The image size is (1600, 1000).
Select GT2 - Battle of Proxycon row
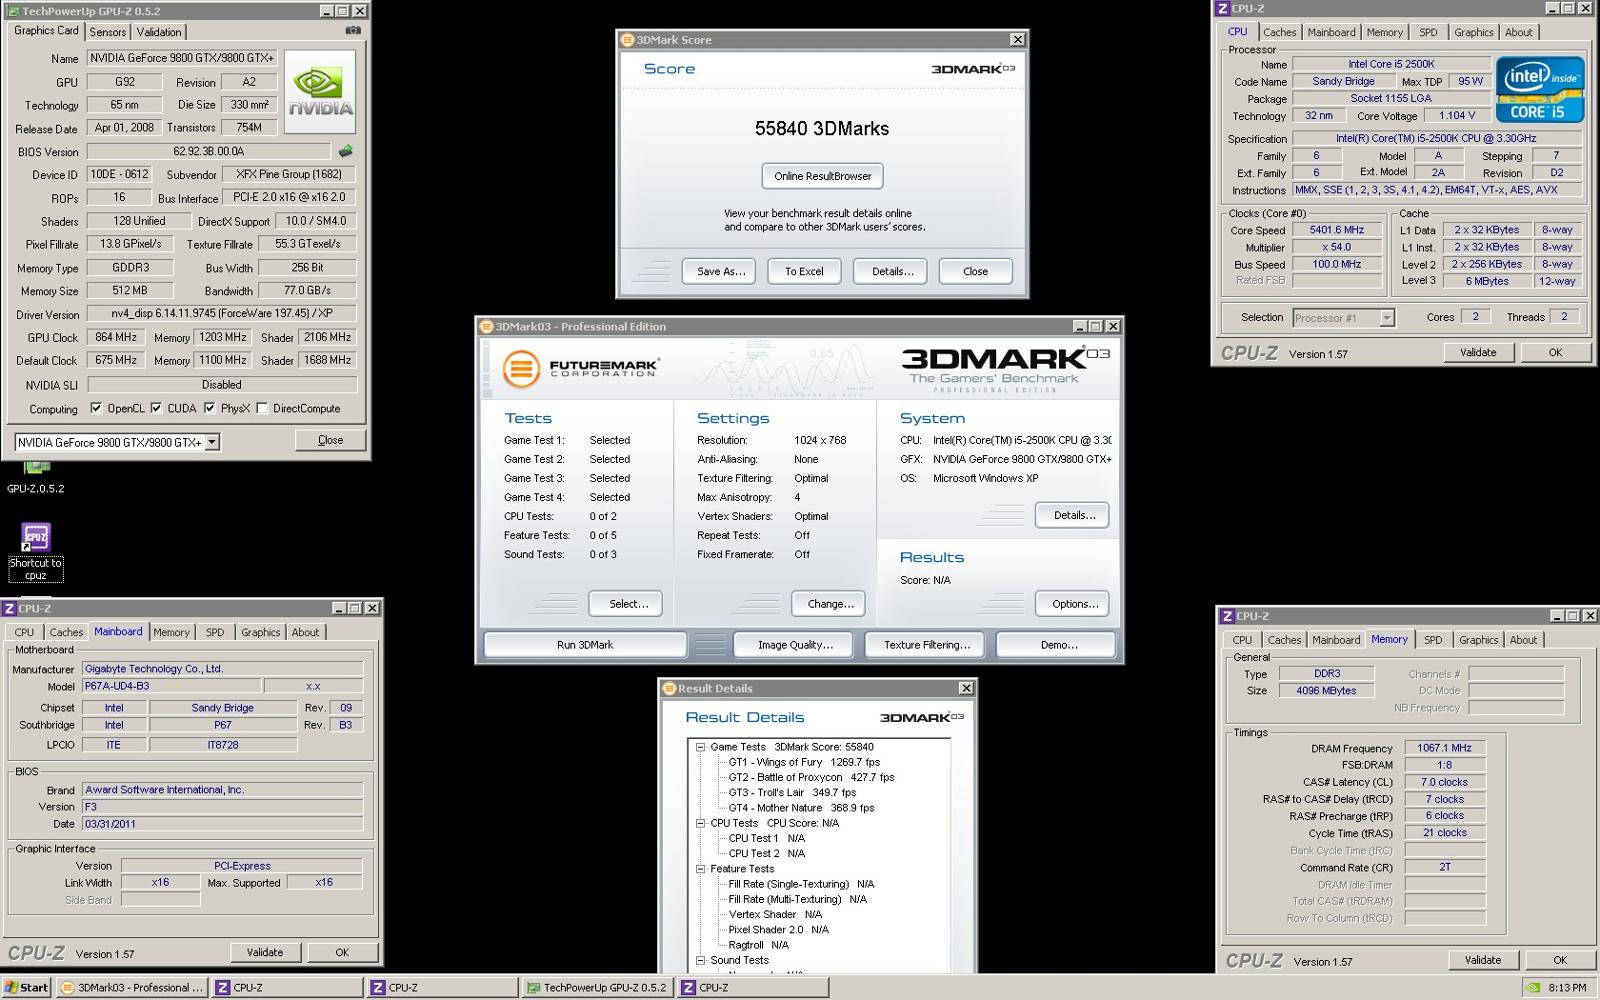click(x=811, y=777)
